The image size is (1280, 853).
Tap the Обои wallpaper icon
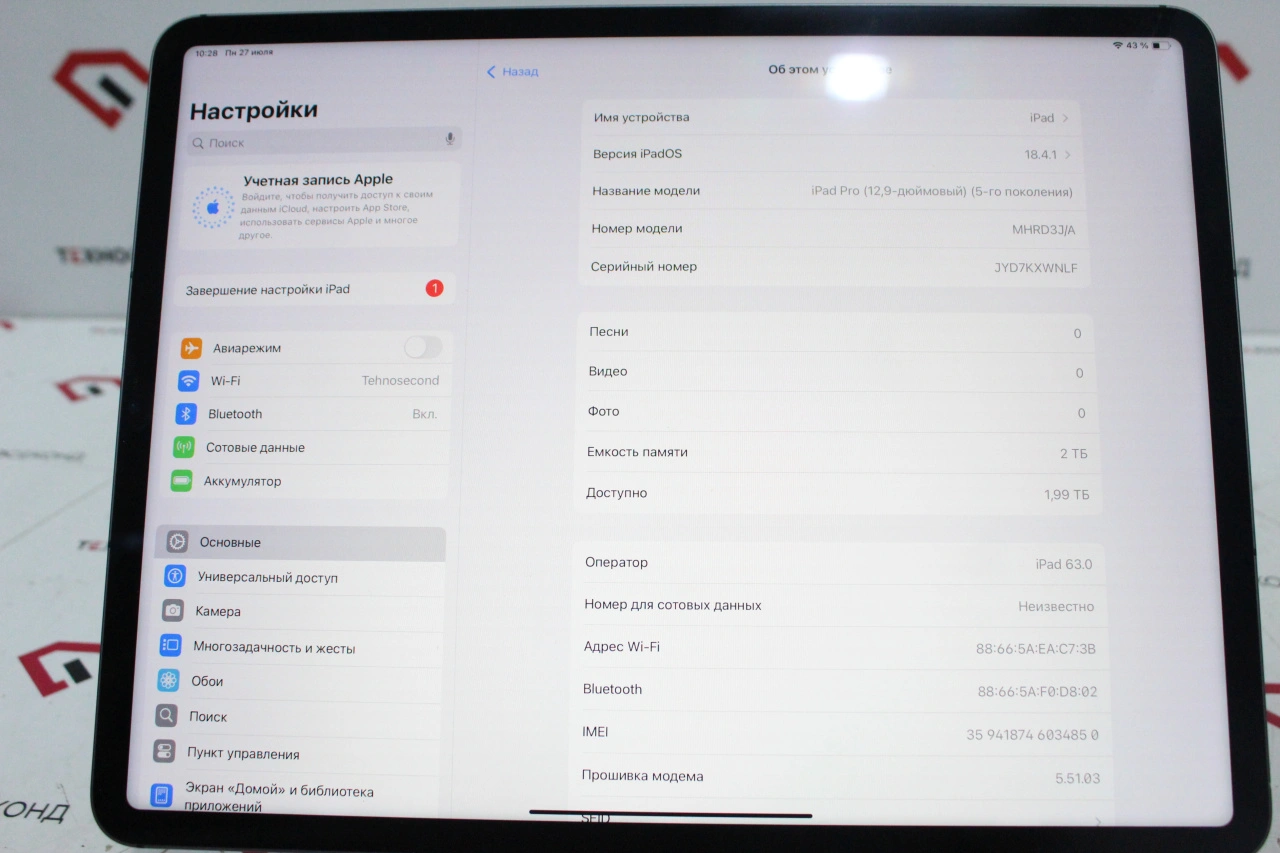coord(168,681)
